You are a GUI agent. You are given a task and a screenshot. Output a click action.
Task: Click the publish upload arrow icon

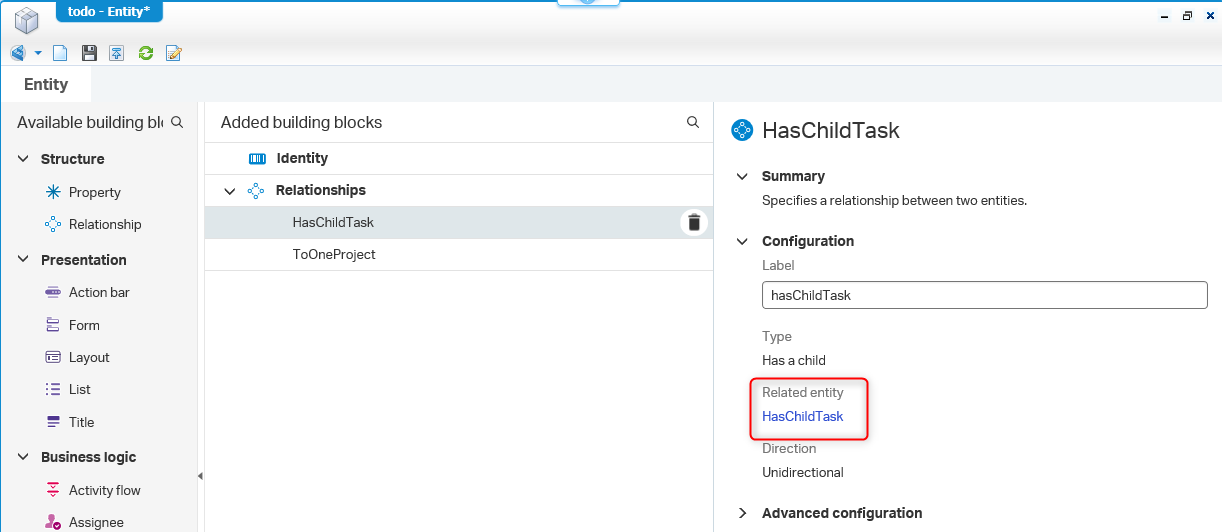(117, 53)
